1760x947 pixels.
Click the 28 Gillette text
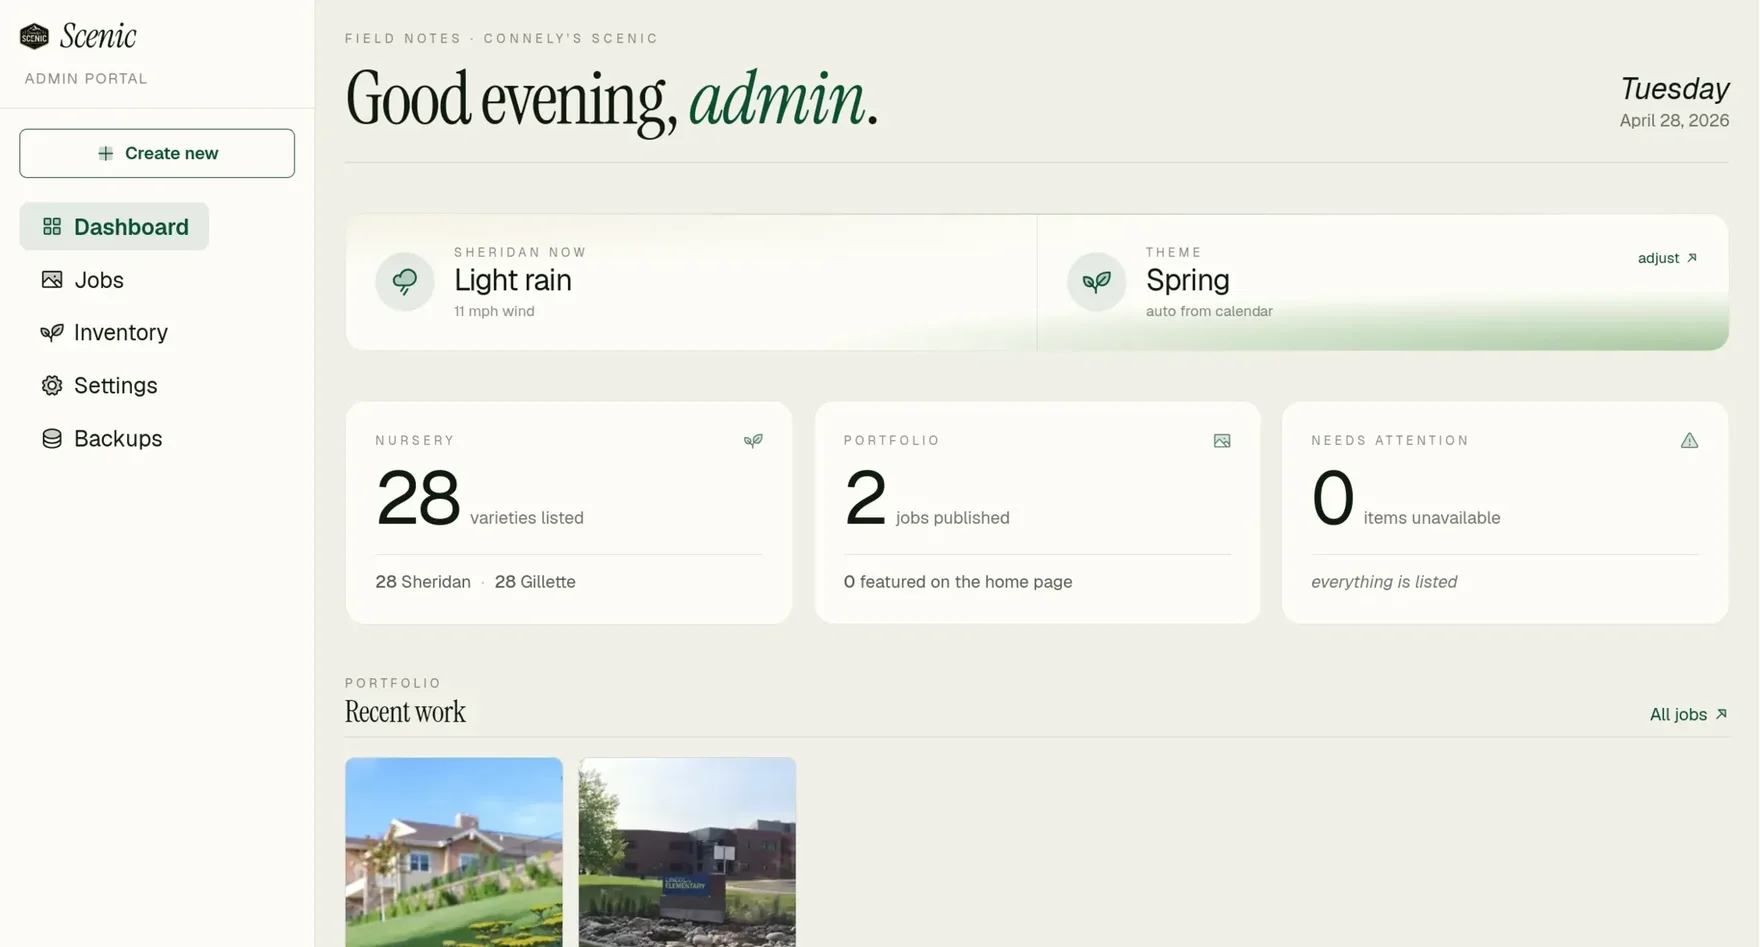(535, 582)
